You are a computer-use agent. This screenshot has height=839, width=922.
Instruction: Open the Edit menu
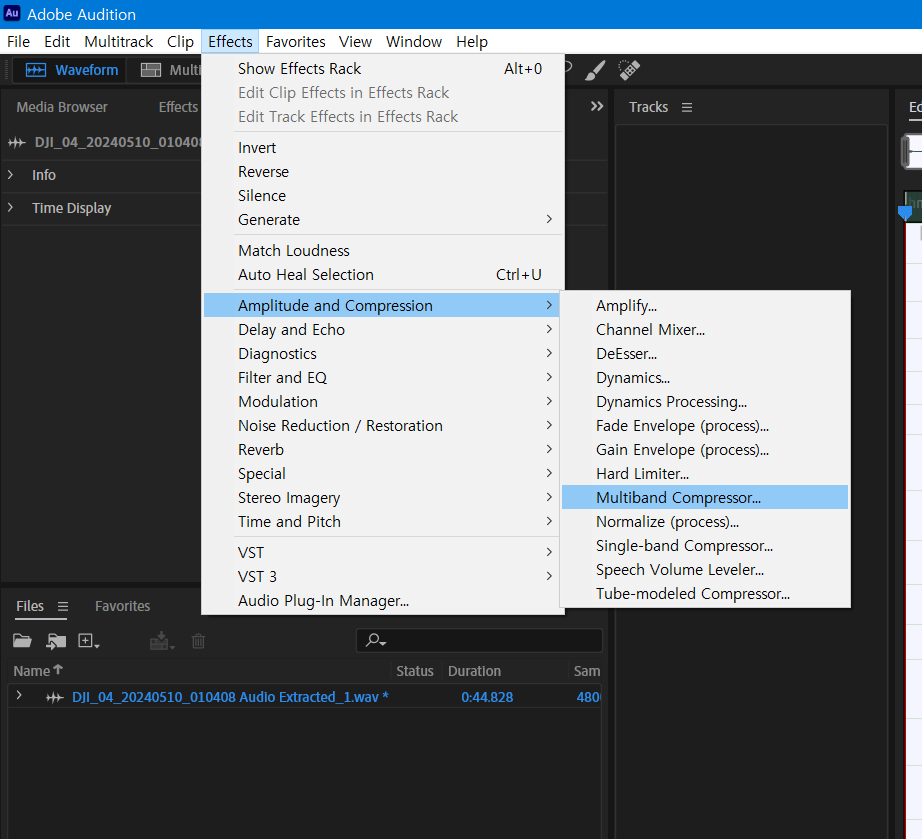57,42
